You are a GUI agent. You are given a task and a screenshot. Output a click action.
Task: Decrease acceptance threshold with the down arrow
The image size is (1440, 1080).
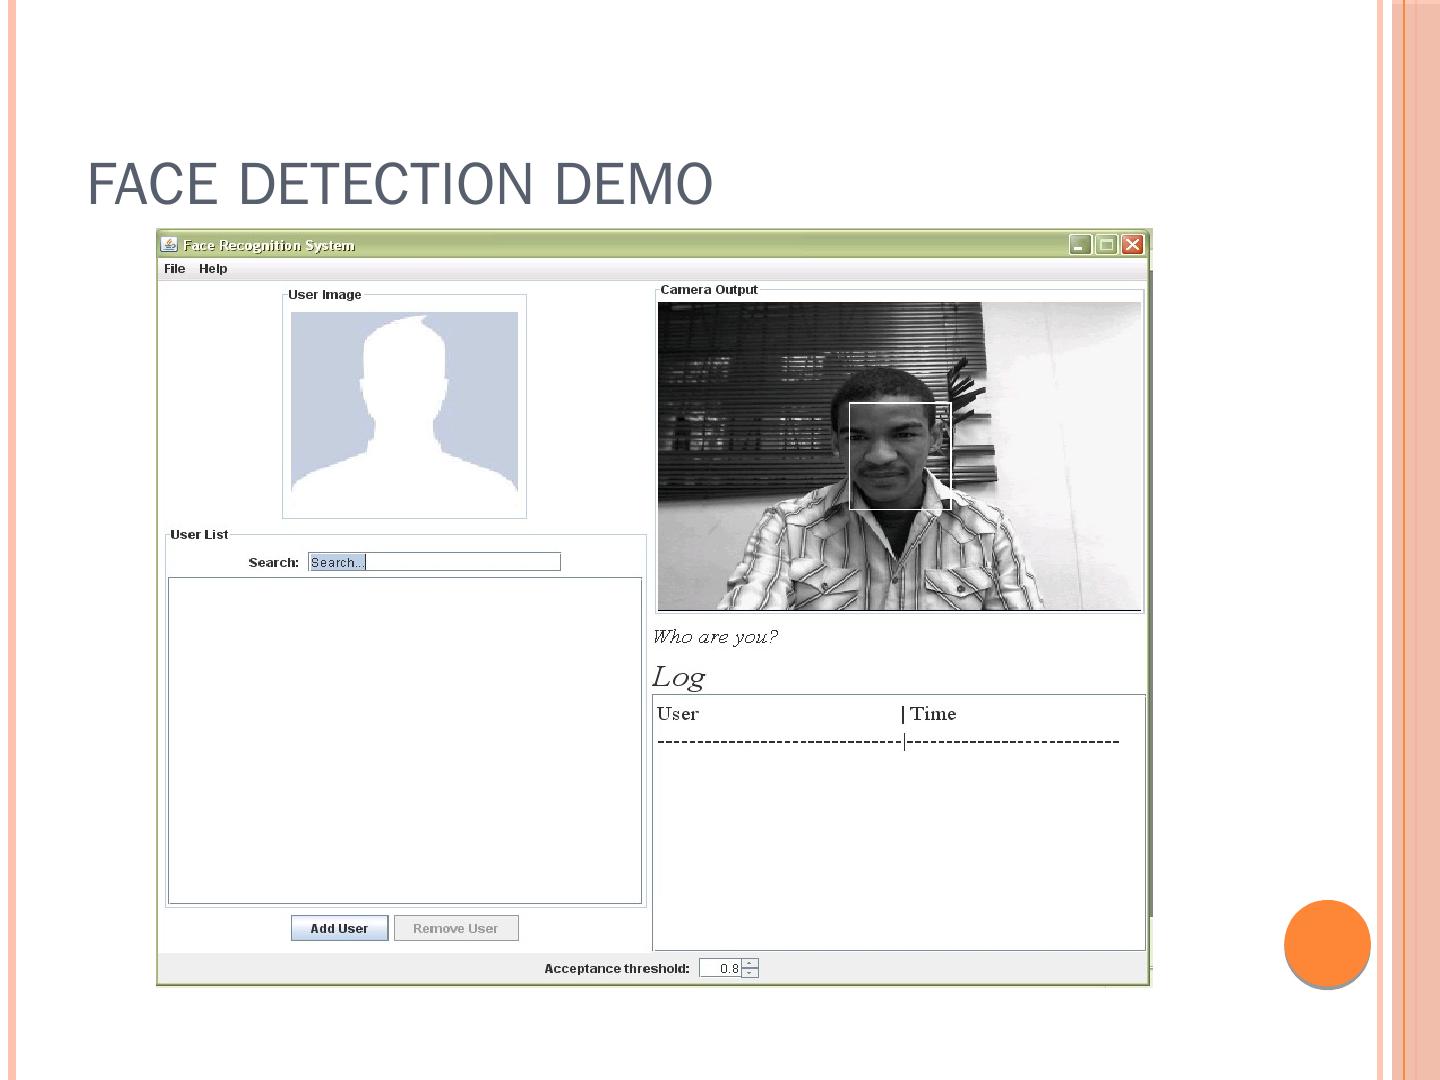coord(750,973)
